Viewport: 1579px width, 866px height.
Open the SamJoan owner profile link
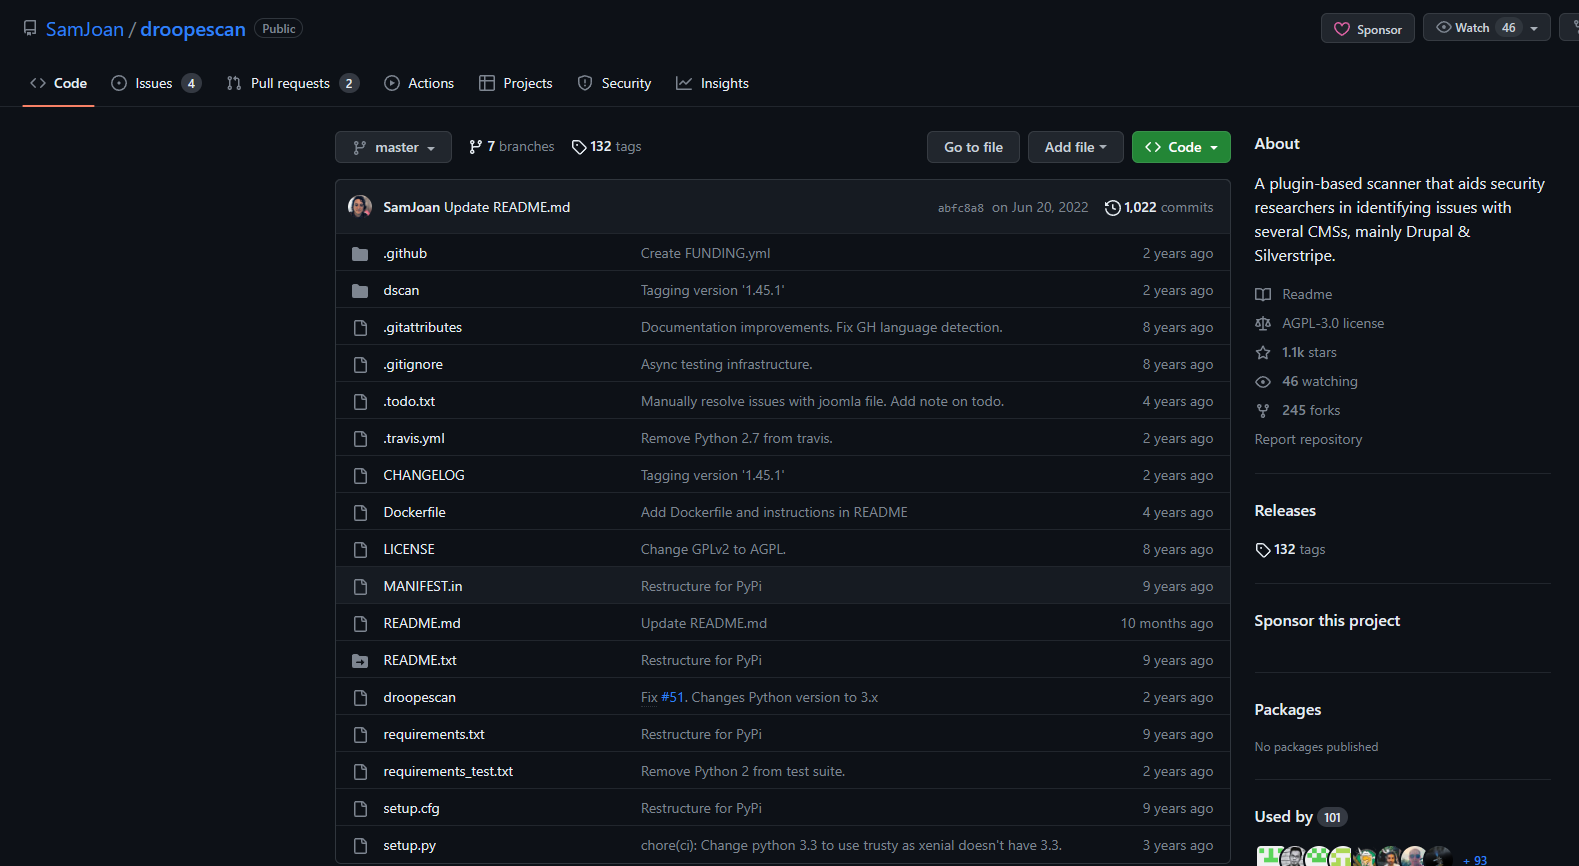click(x=85, y=29)
